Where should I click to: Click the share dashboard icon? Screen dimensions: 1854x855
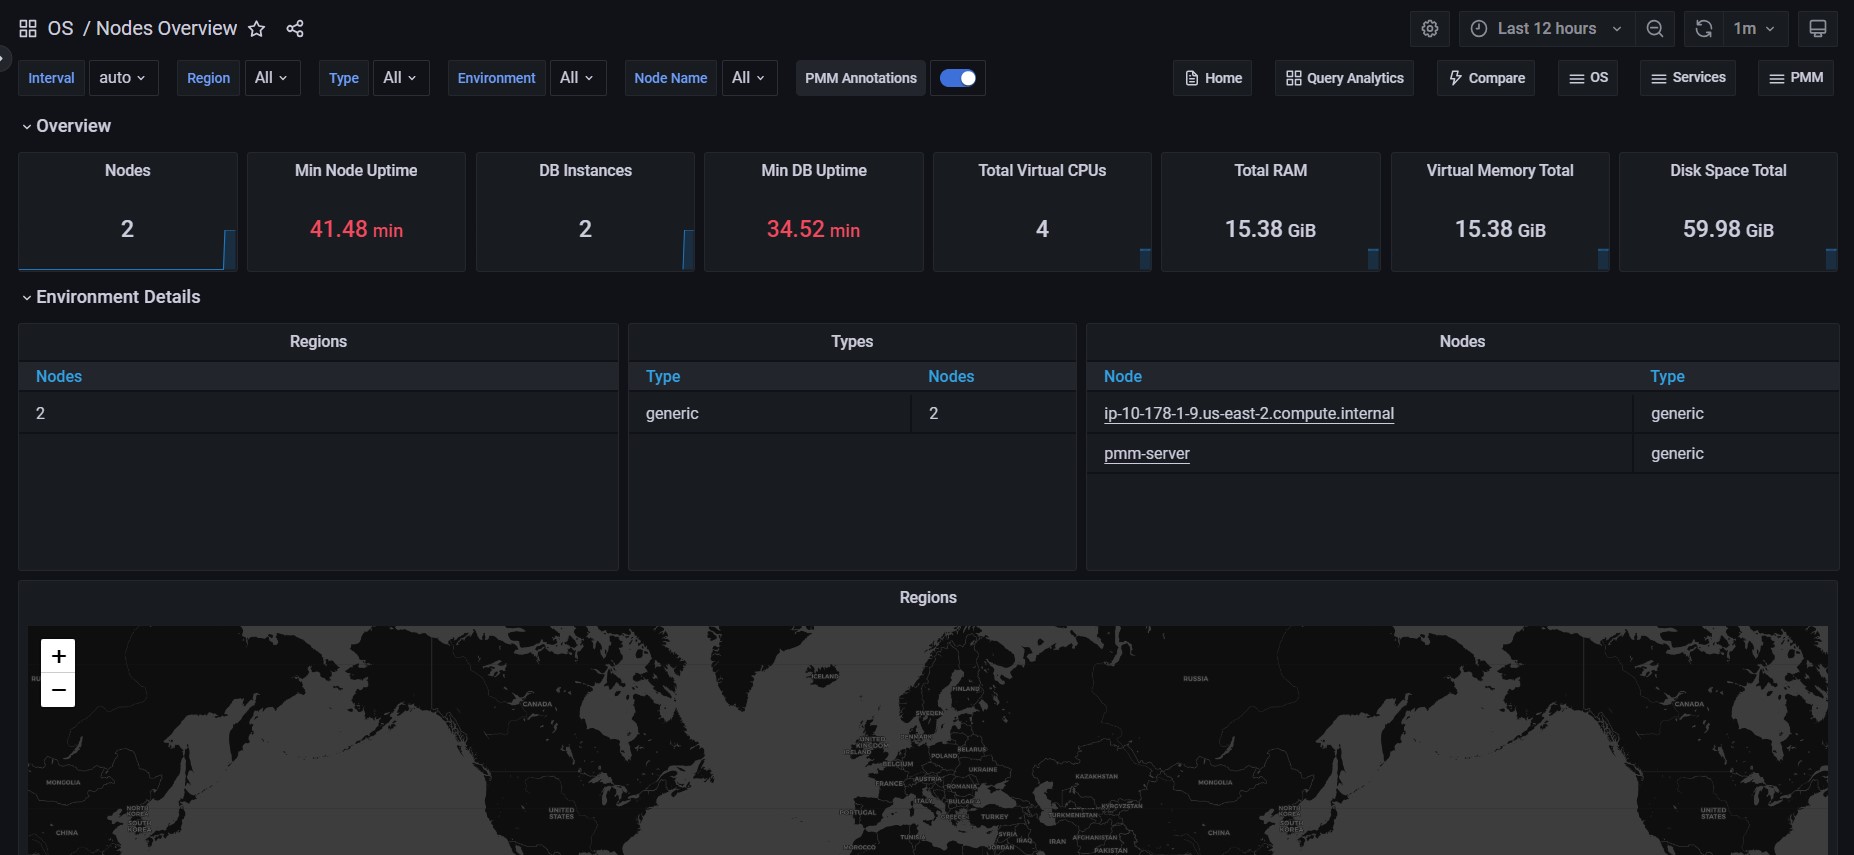point(295,29)
